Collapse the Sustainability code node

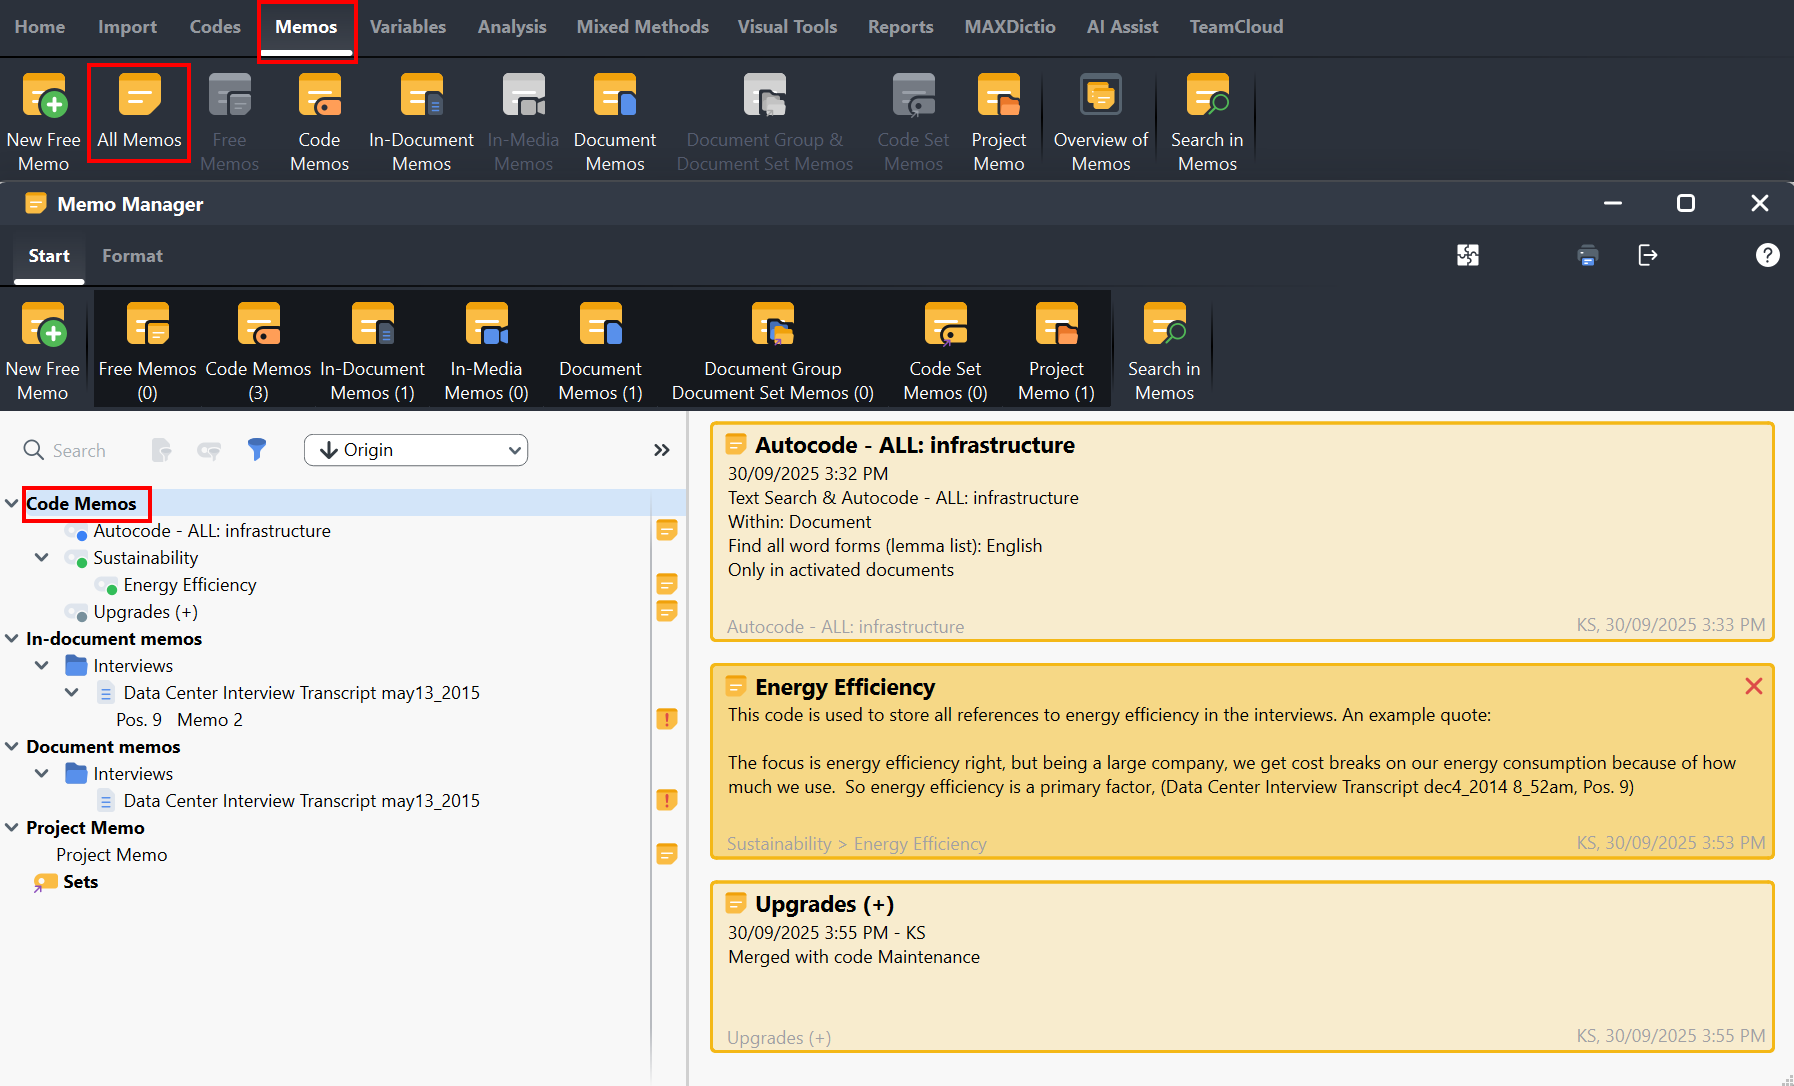pyautogui.click(x=42, y=557)
